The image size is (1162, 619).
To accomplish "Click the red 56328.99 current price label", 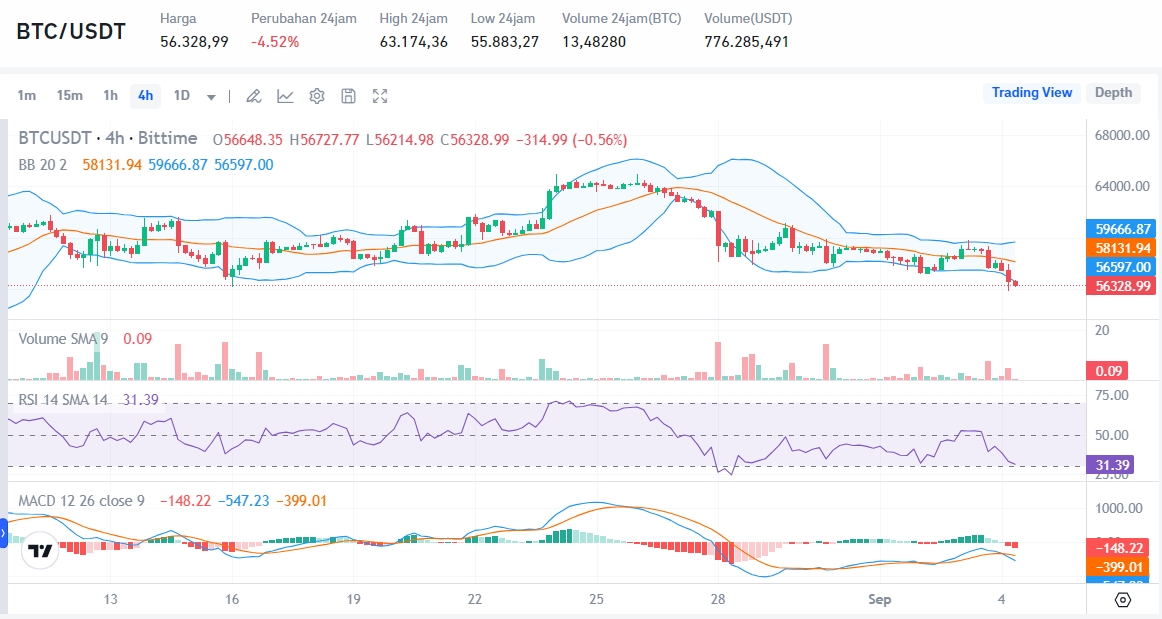I will pos(1121,286).
